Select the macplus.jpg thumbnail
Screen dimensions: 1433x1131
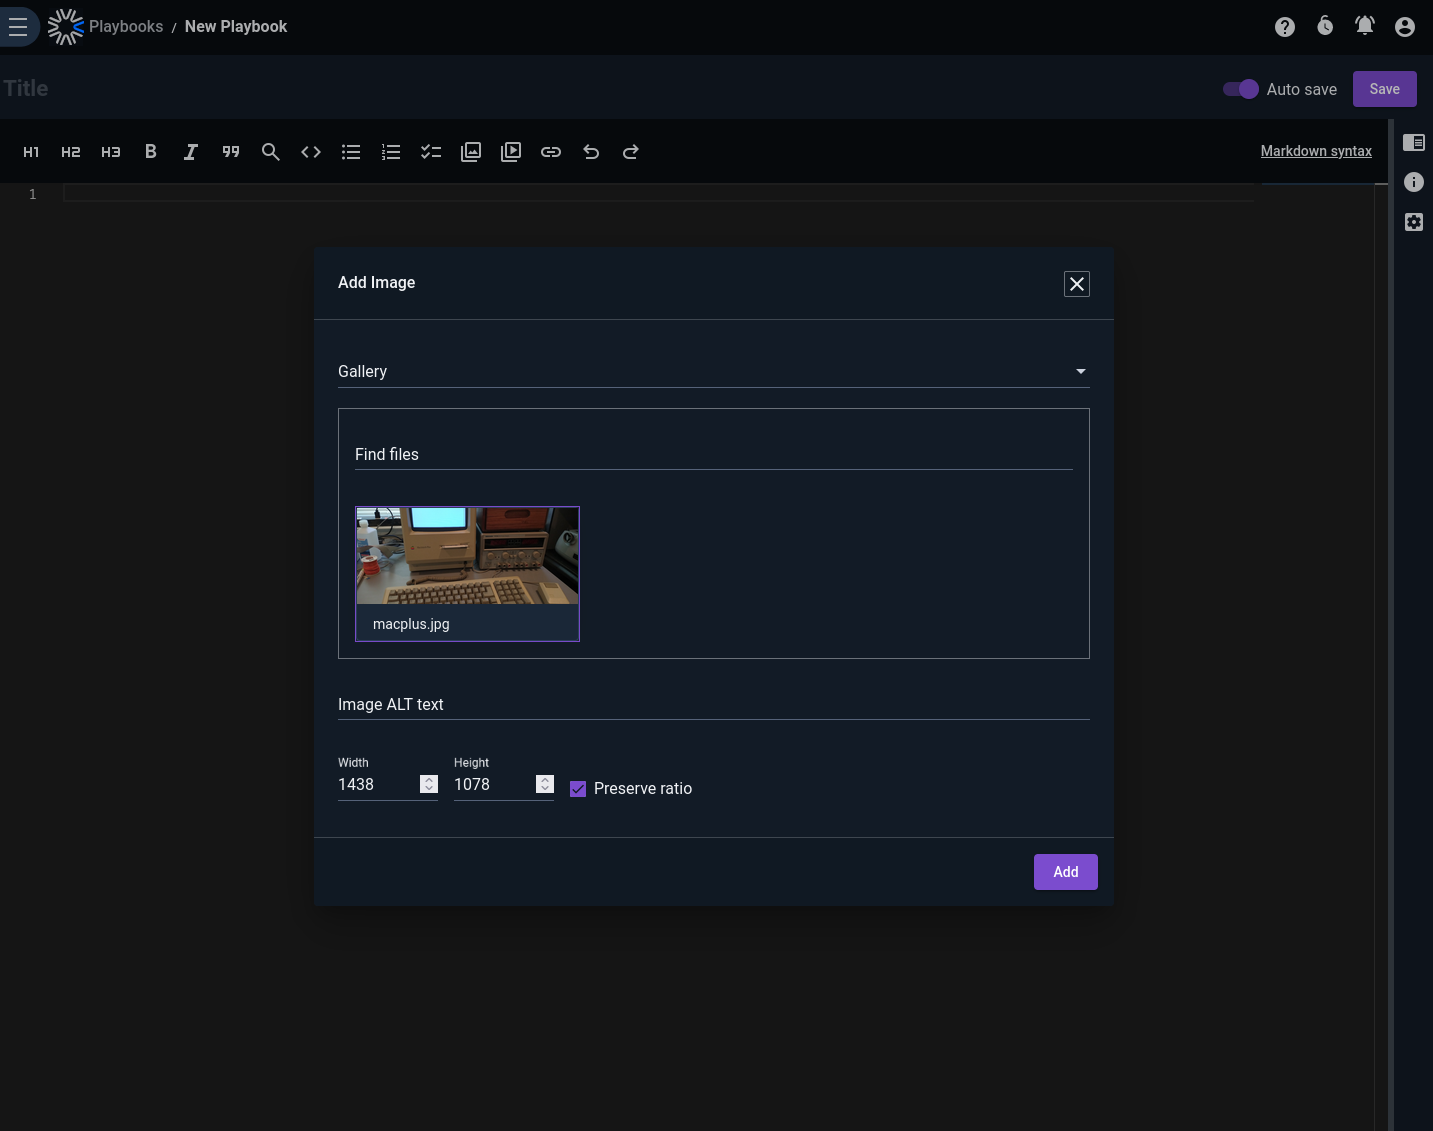[x=467, y=574]
